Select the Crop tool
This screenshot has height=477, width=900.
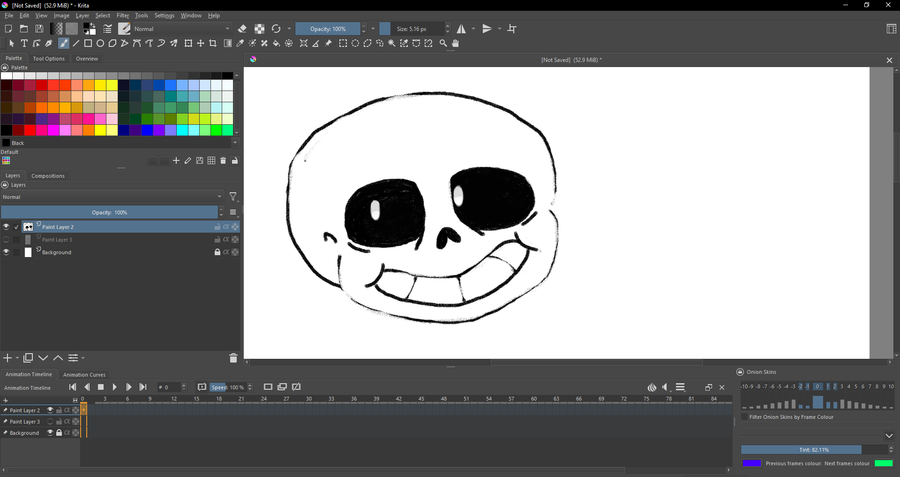click(213, 43)
